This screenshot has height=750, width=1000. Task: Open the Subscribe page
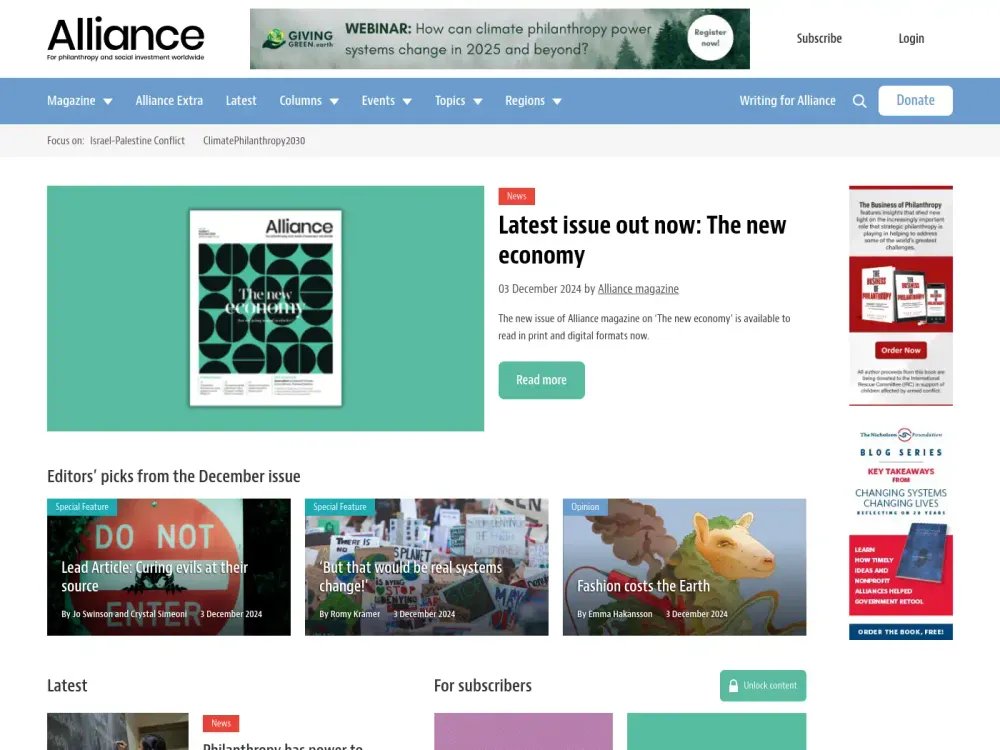(x=819, y=38)
